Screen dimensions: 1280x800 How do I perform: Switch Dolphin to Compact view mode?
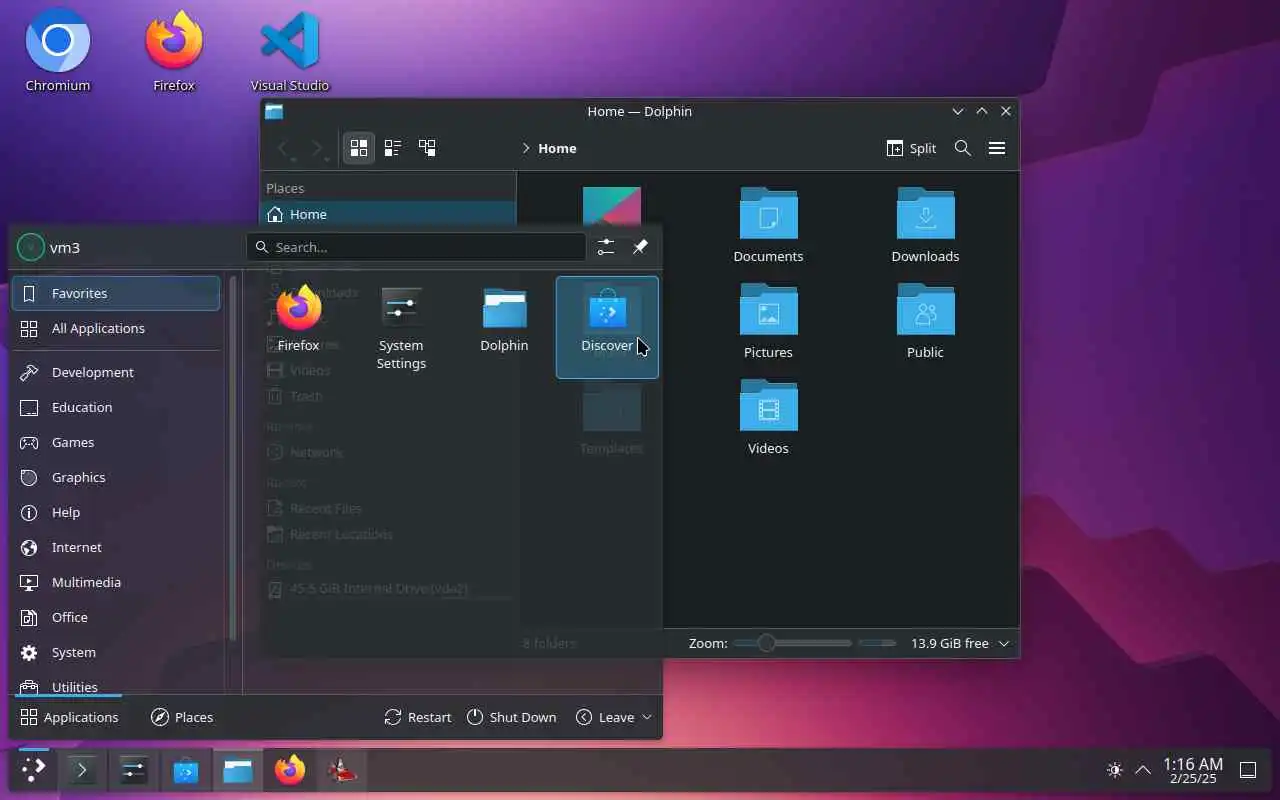pyautogui.click(x=393, y=148)
